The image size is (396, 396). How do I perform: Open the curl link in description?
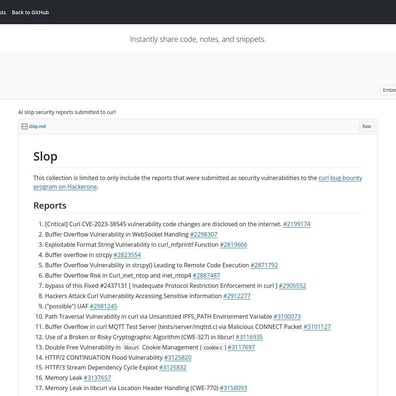click(x=323, y=178)
